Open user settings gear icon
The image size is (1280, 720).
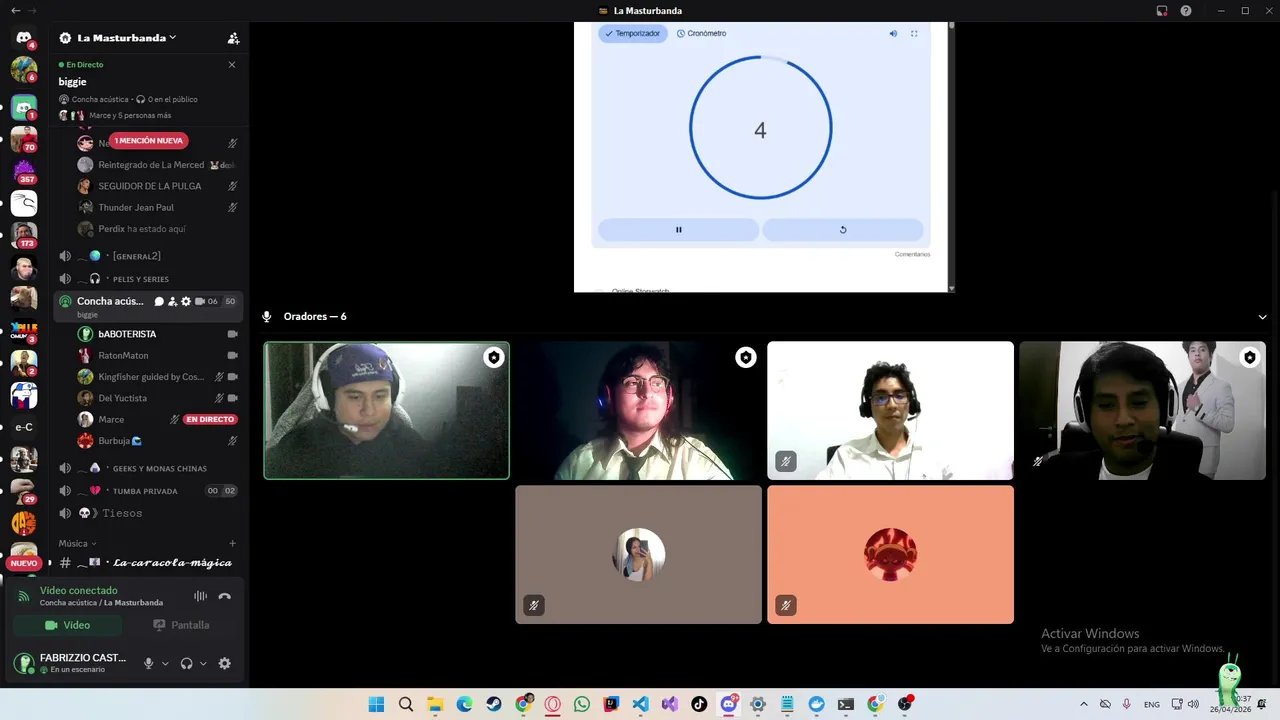tap(224, 663)
